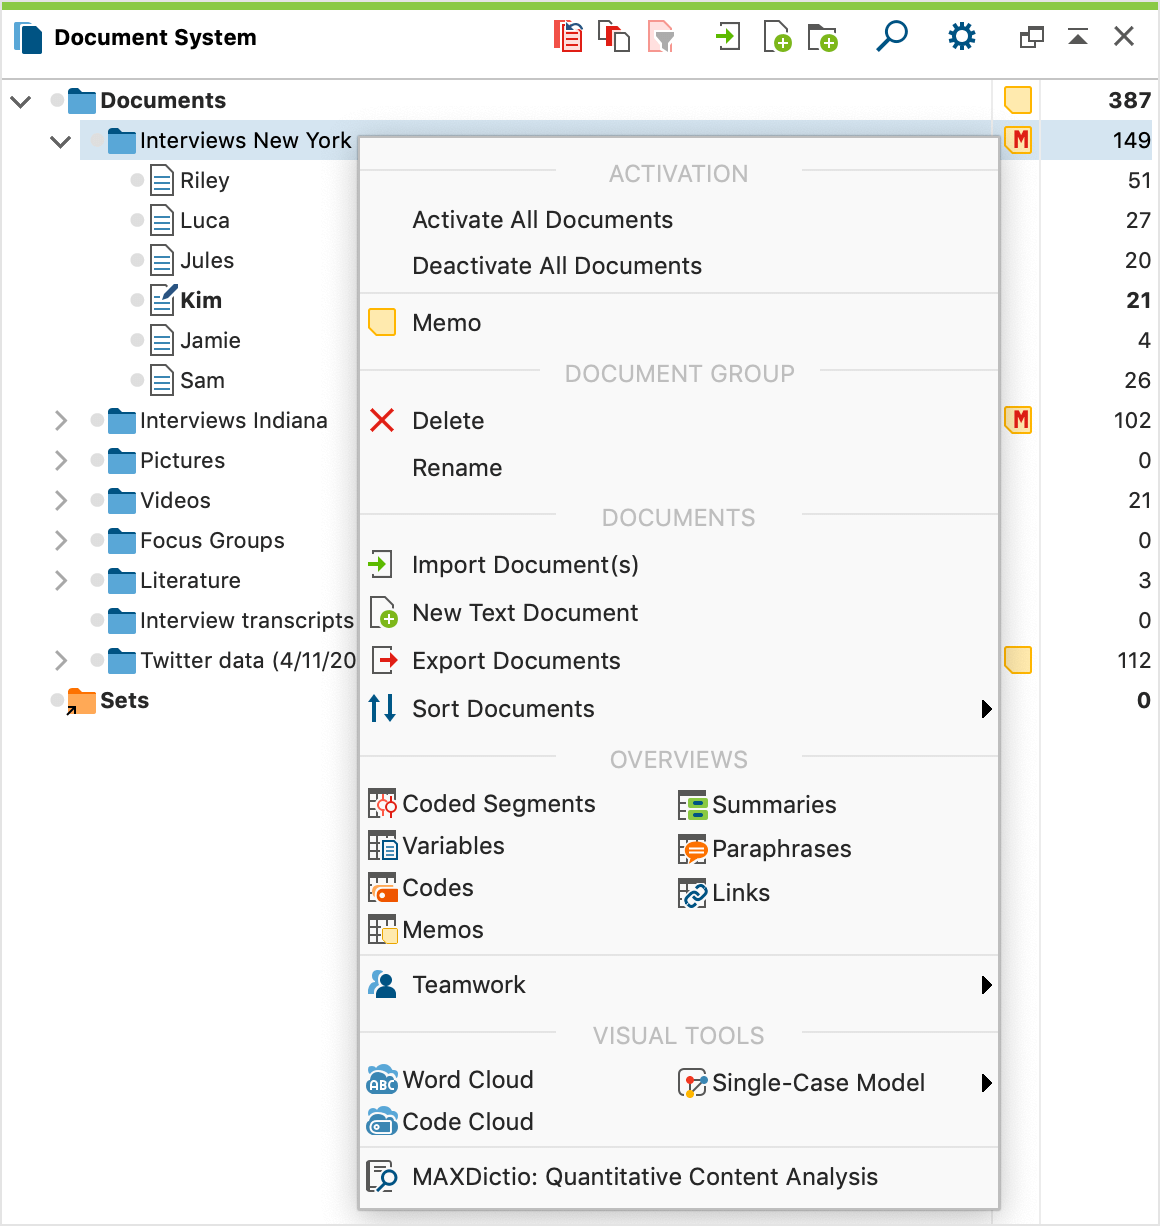1160x1226 pixels.
Task: Expand the Videos group
Action: click(x=61, y=500)
